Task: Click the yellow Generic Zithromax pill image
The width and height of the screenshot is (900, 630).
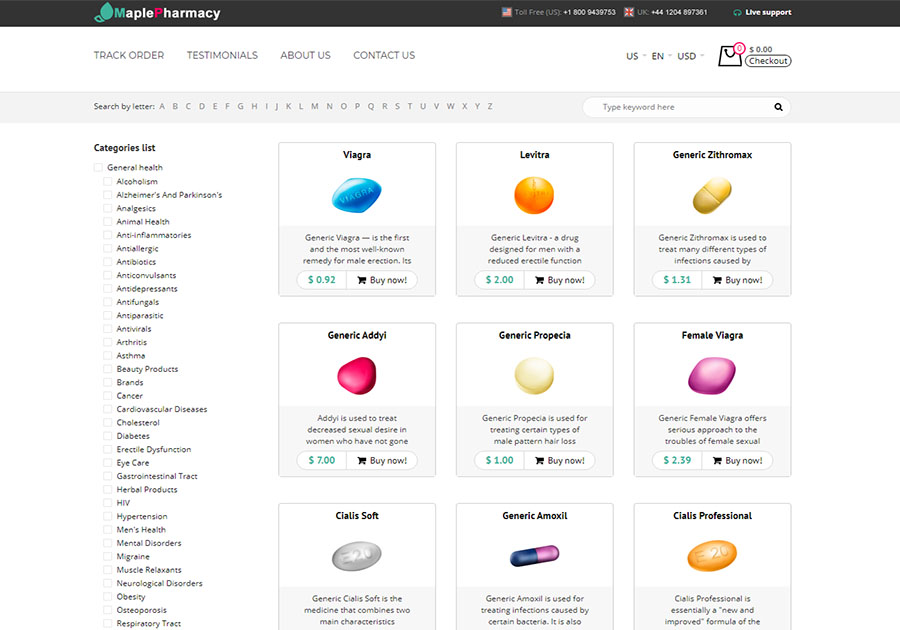Action: coord(712,195)
